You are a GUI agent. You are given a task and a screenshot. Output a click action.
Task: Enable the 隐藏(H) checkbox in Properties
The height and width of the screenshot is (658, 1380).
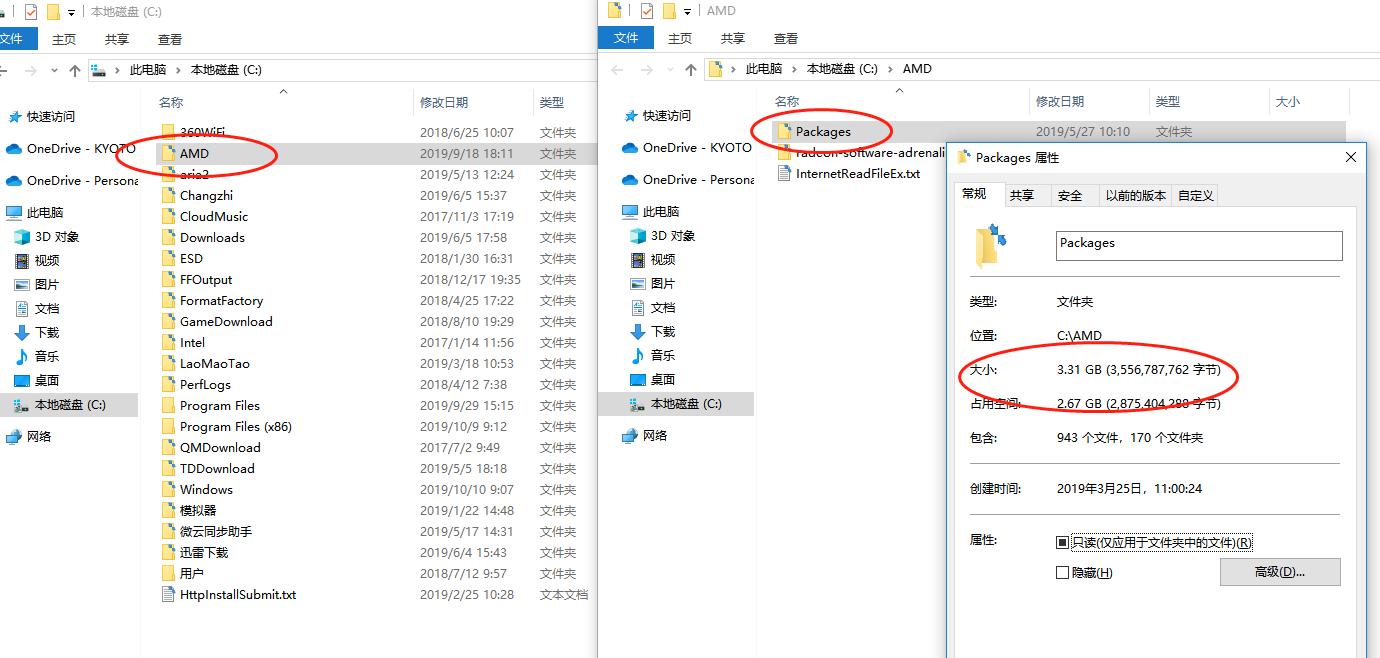pyautogui.click(x=1063, y=572)
